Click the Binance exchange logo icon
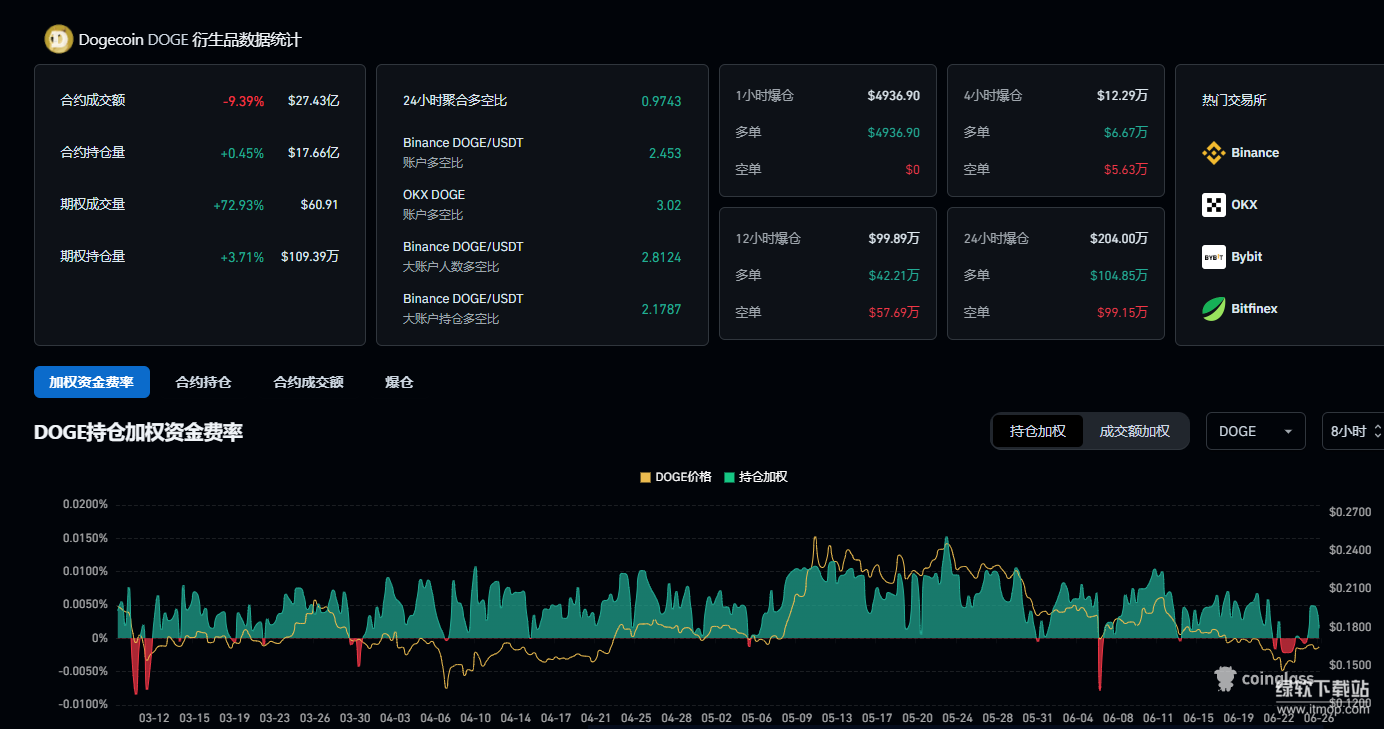1384x729 pixels. [1214, 153]
